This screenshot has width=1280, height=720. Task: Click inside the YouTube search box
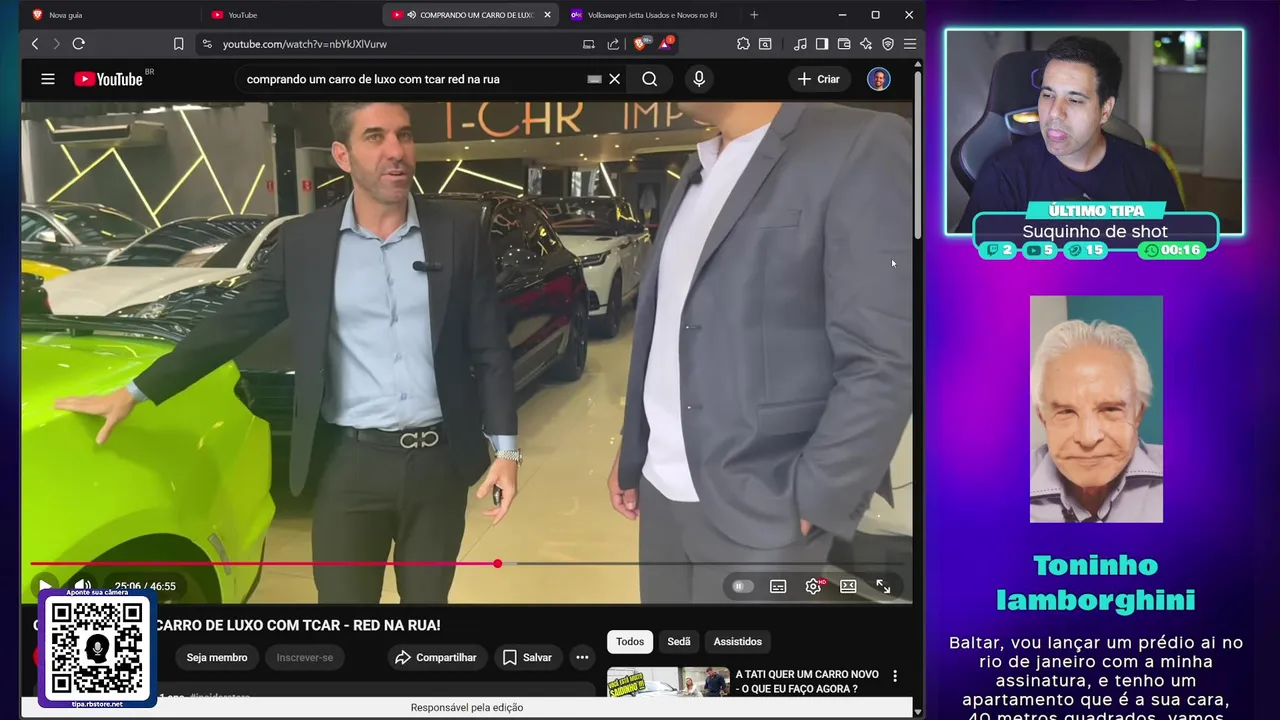point(410,79)
